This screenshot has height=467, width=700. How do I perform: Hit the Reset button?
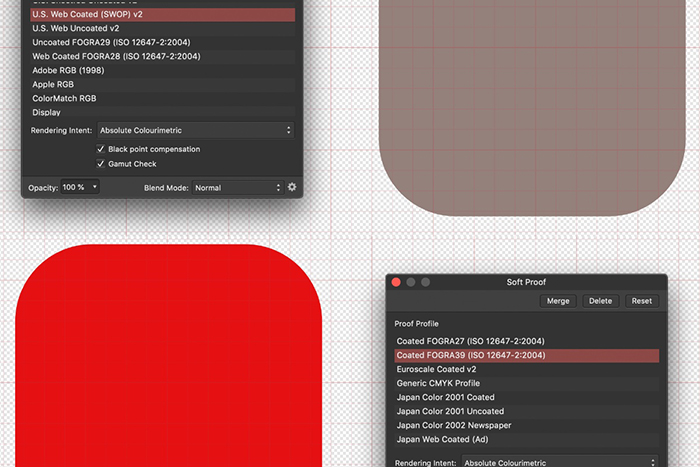pyautogui.click(x=641, y=301)
